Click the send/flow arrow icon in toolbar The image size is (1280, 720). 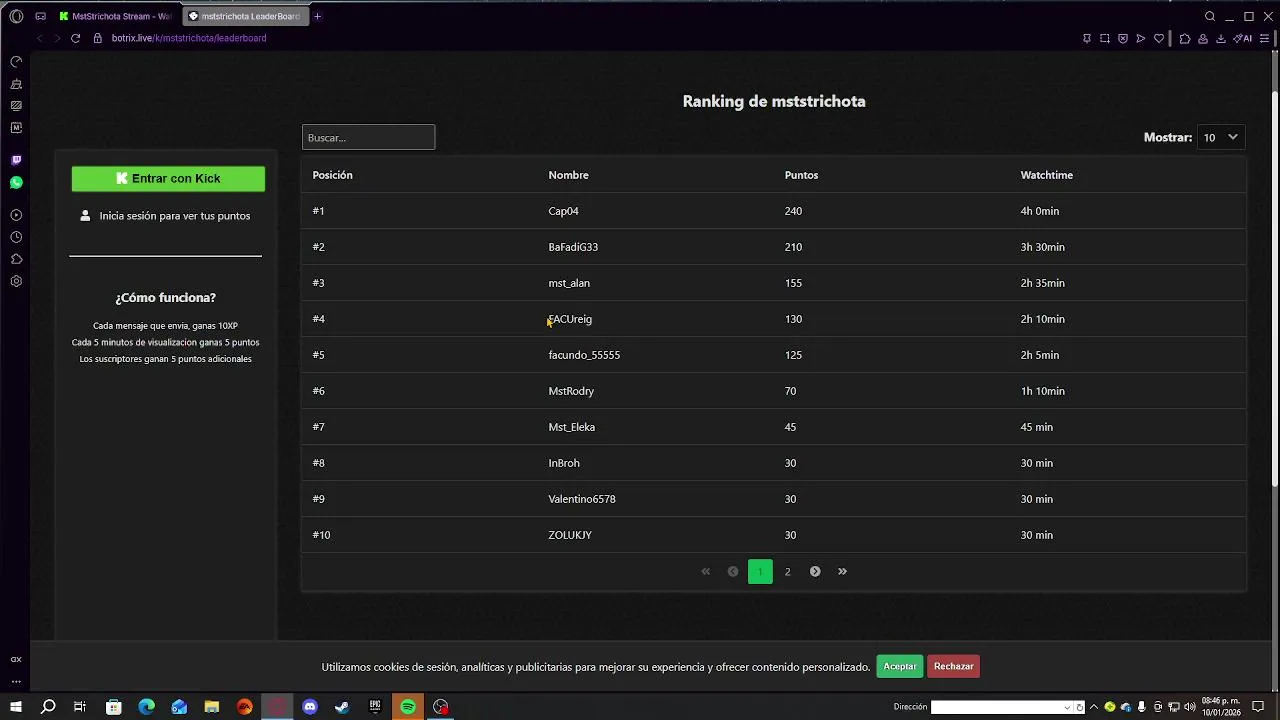pos(1141,38)
